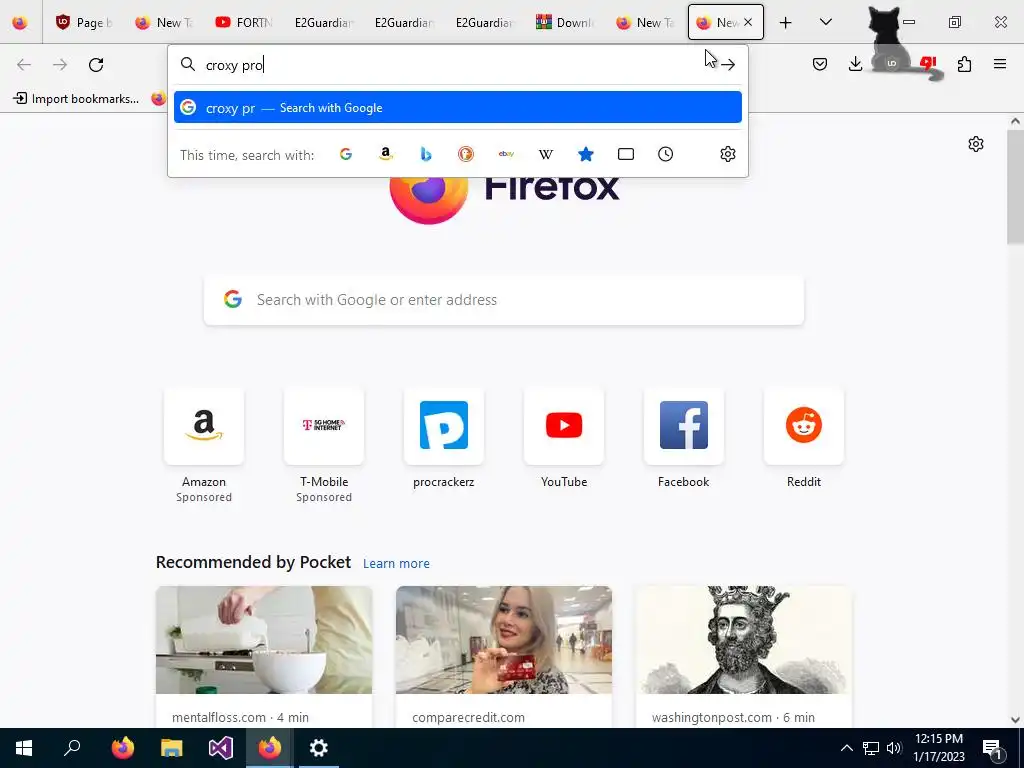Open a new tab with the plus button
The height and width of the screenshot is (768, 1024).
tap(786, 23)
